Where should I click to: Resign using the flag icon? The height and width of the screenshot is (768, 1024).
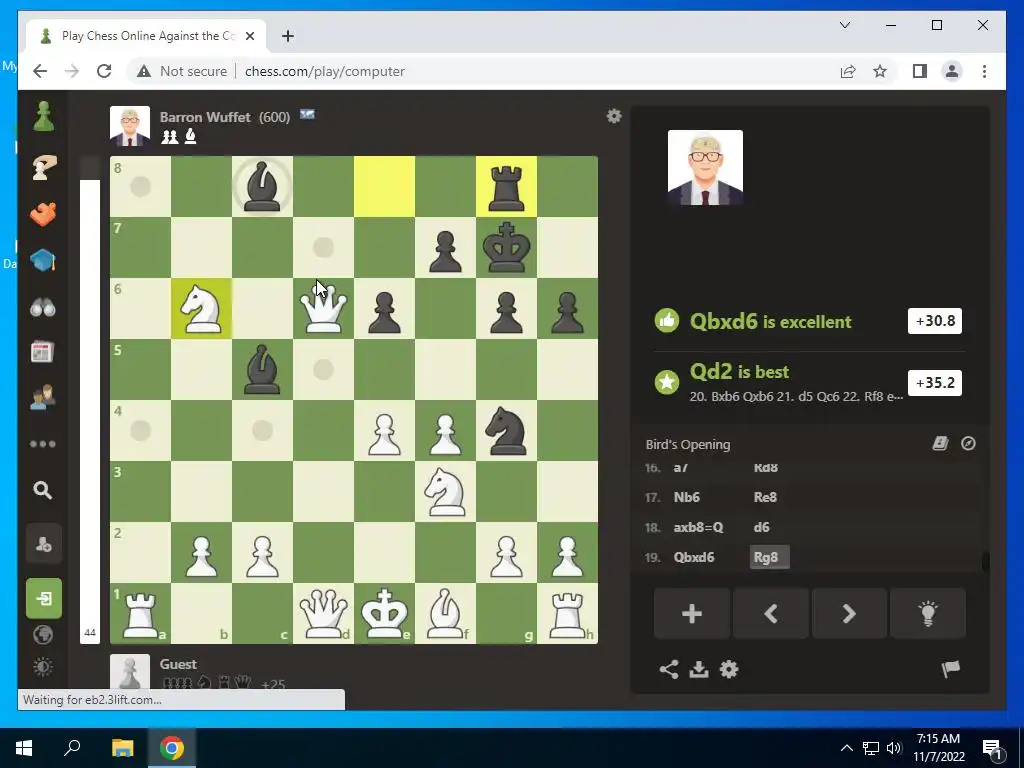[x=951, y=669]
